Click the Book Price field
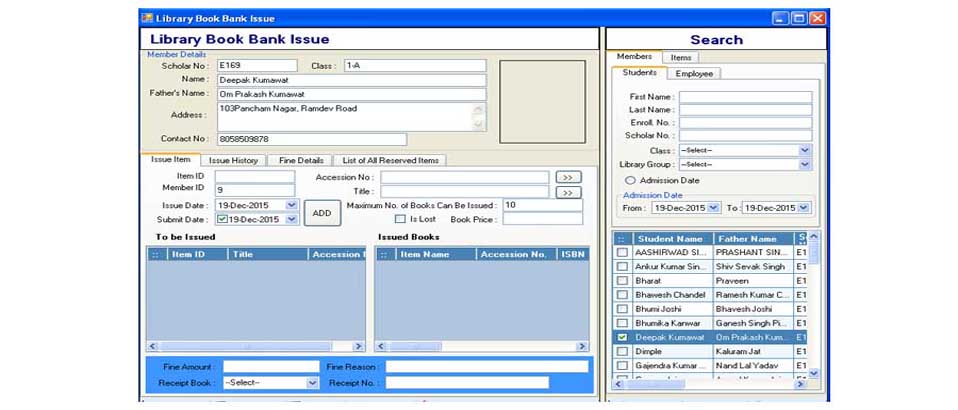Viewport: 958px width, 410px height. tap(543, 219)
